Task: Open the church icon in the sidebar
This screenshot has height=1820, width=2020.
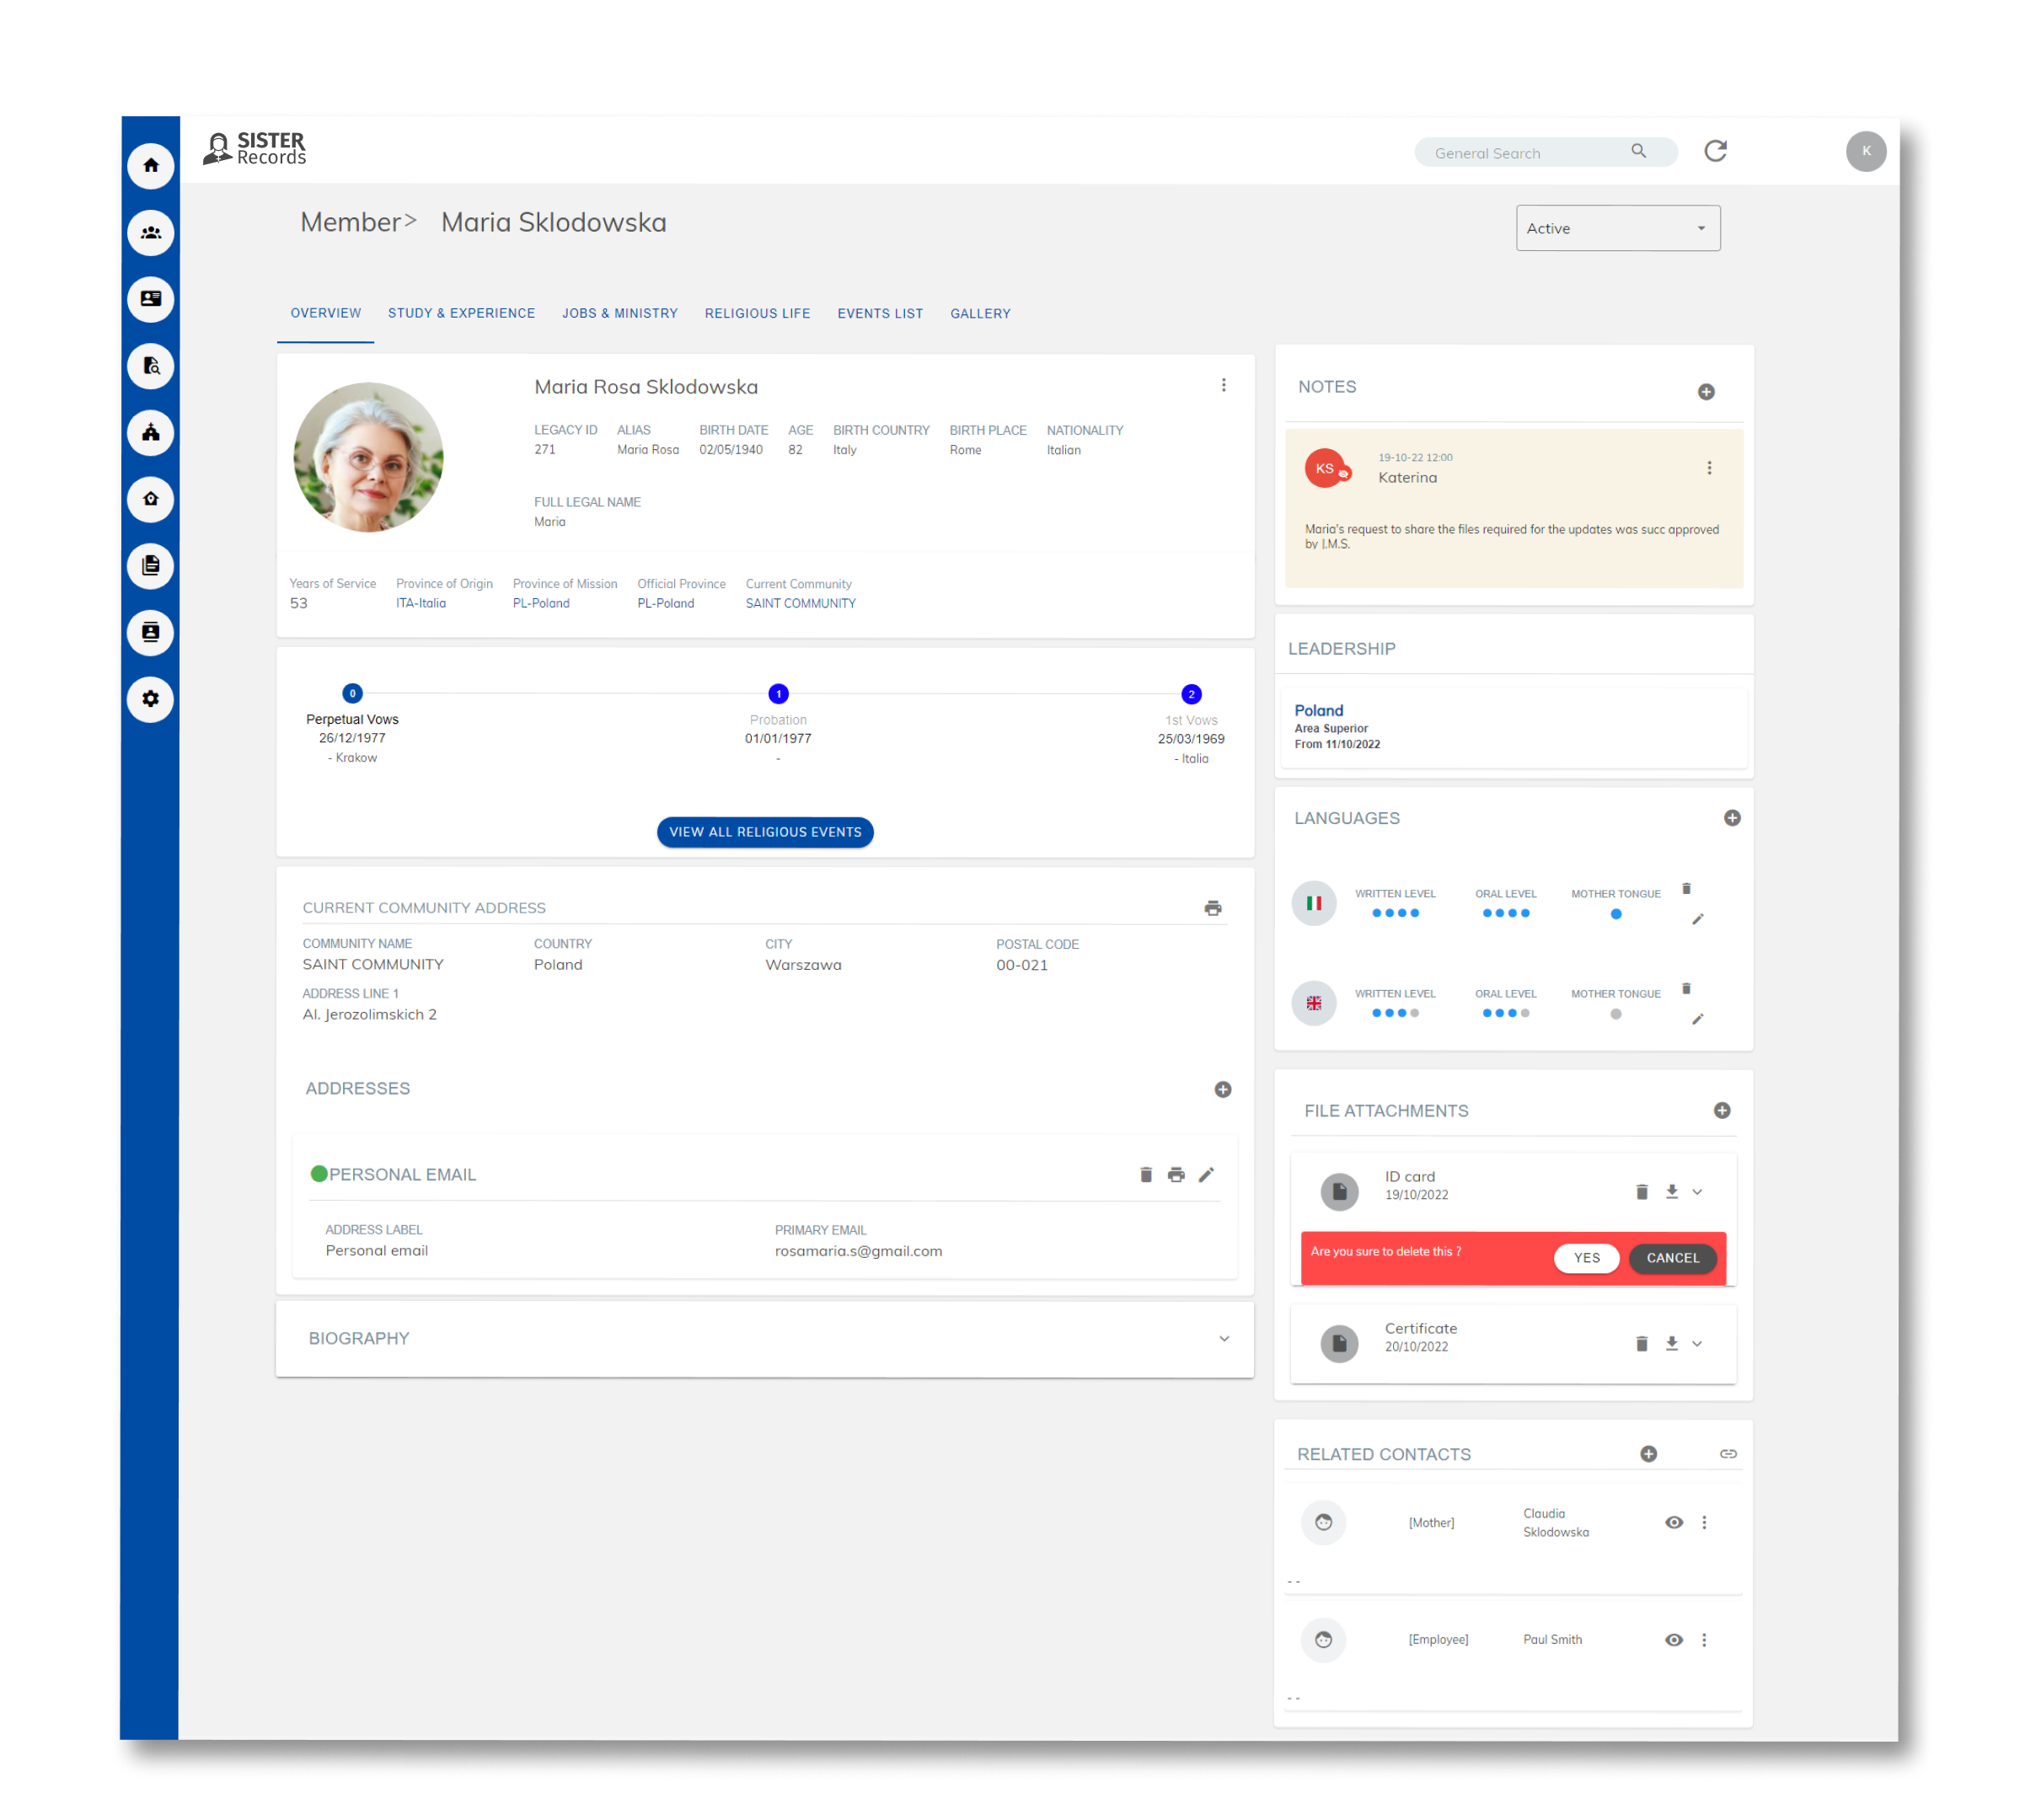Action: coord(151,433)
